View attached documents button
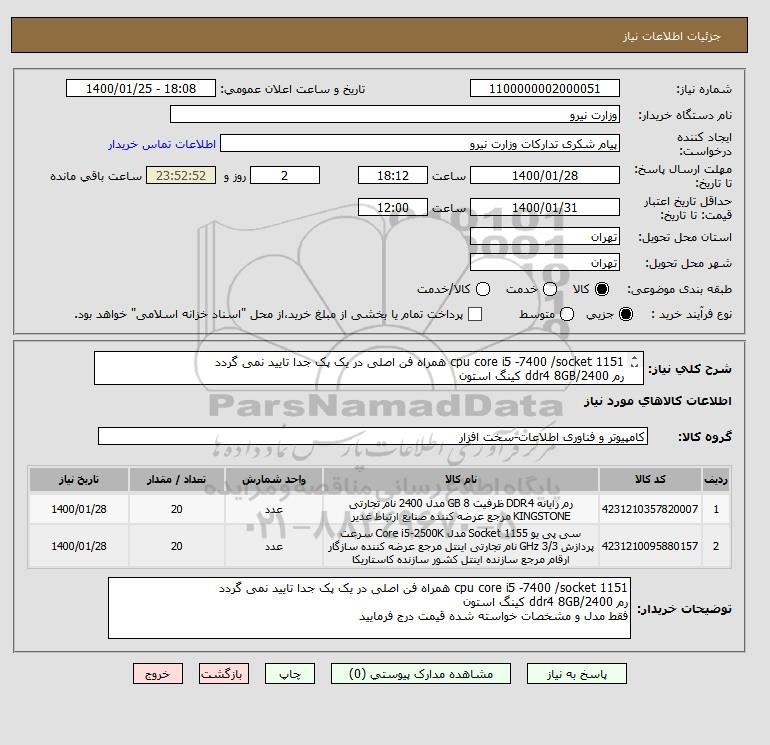Viewport: 770px width, 745px height. (421, 674)
